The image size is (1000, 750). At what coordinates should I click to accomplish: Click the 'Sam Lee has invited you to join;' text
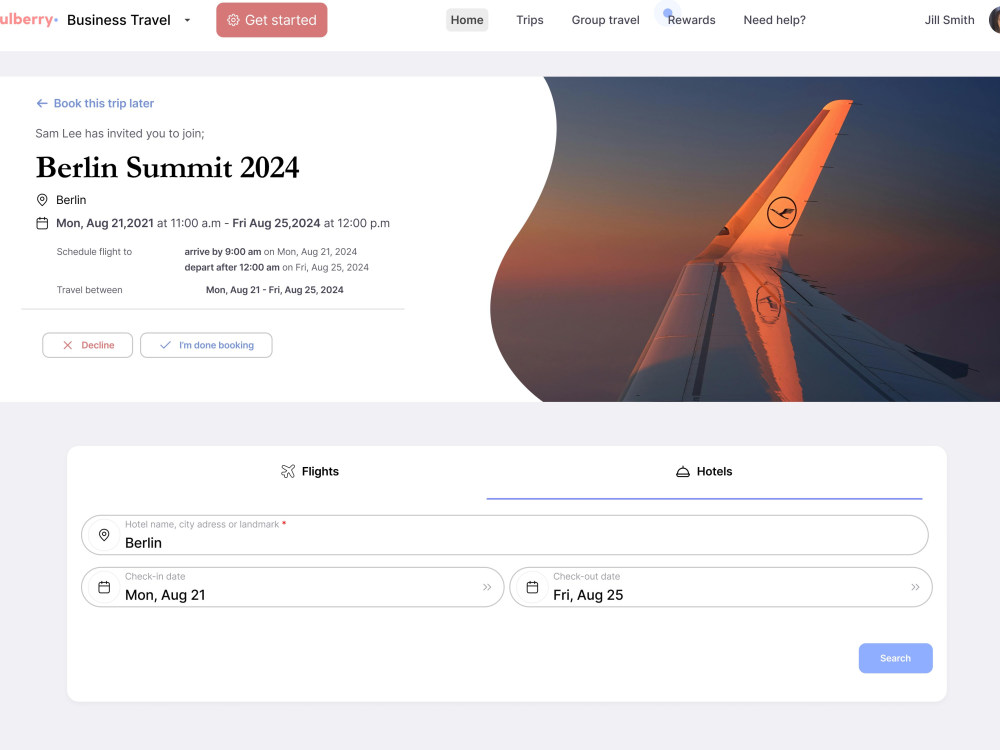tap(120, 133)
